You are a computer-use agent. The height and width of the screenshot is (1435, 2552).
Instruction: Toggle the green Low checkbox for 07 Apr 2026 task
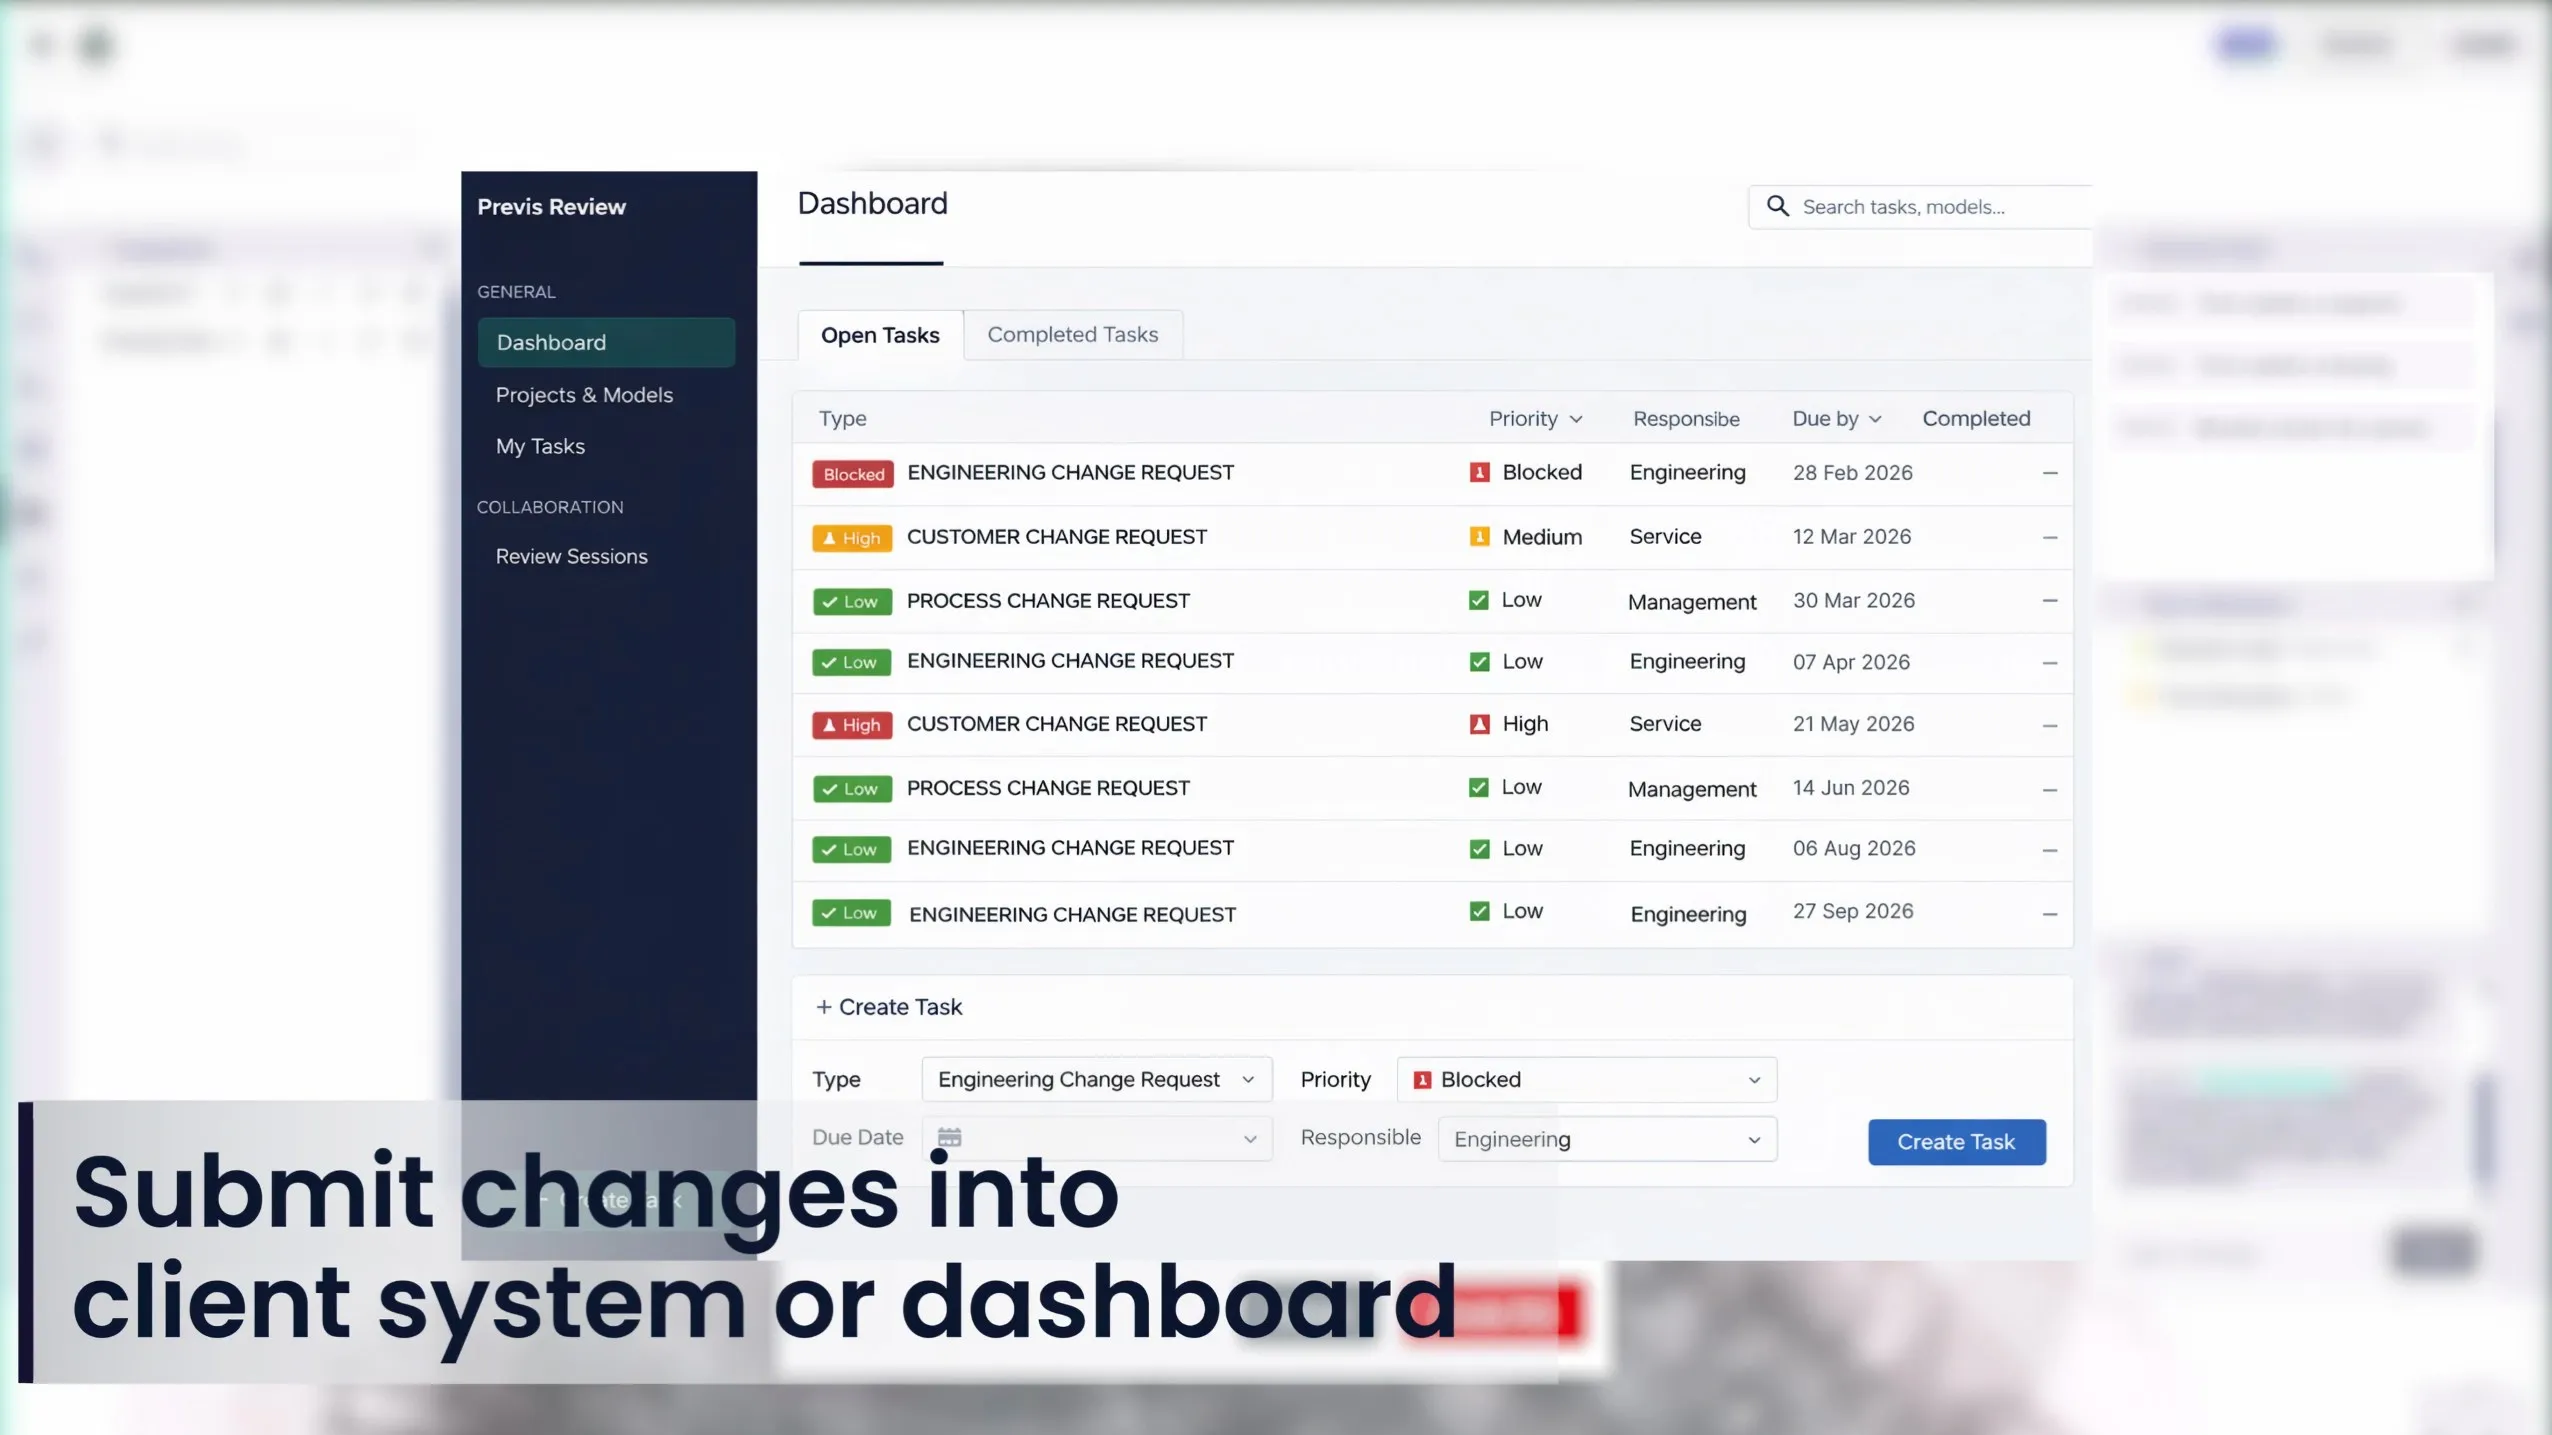(x=1479, y=662)
